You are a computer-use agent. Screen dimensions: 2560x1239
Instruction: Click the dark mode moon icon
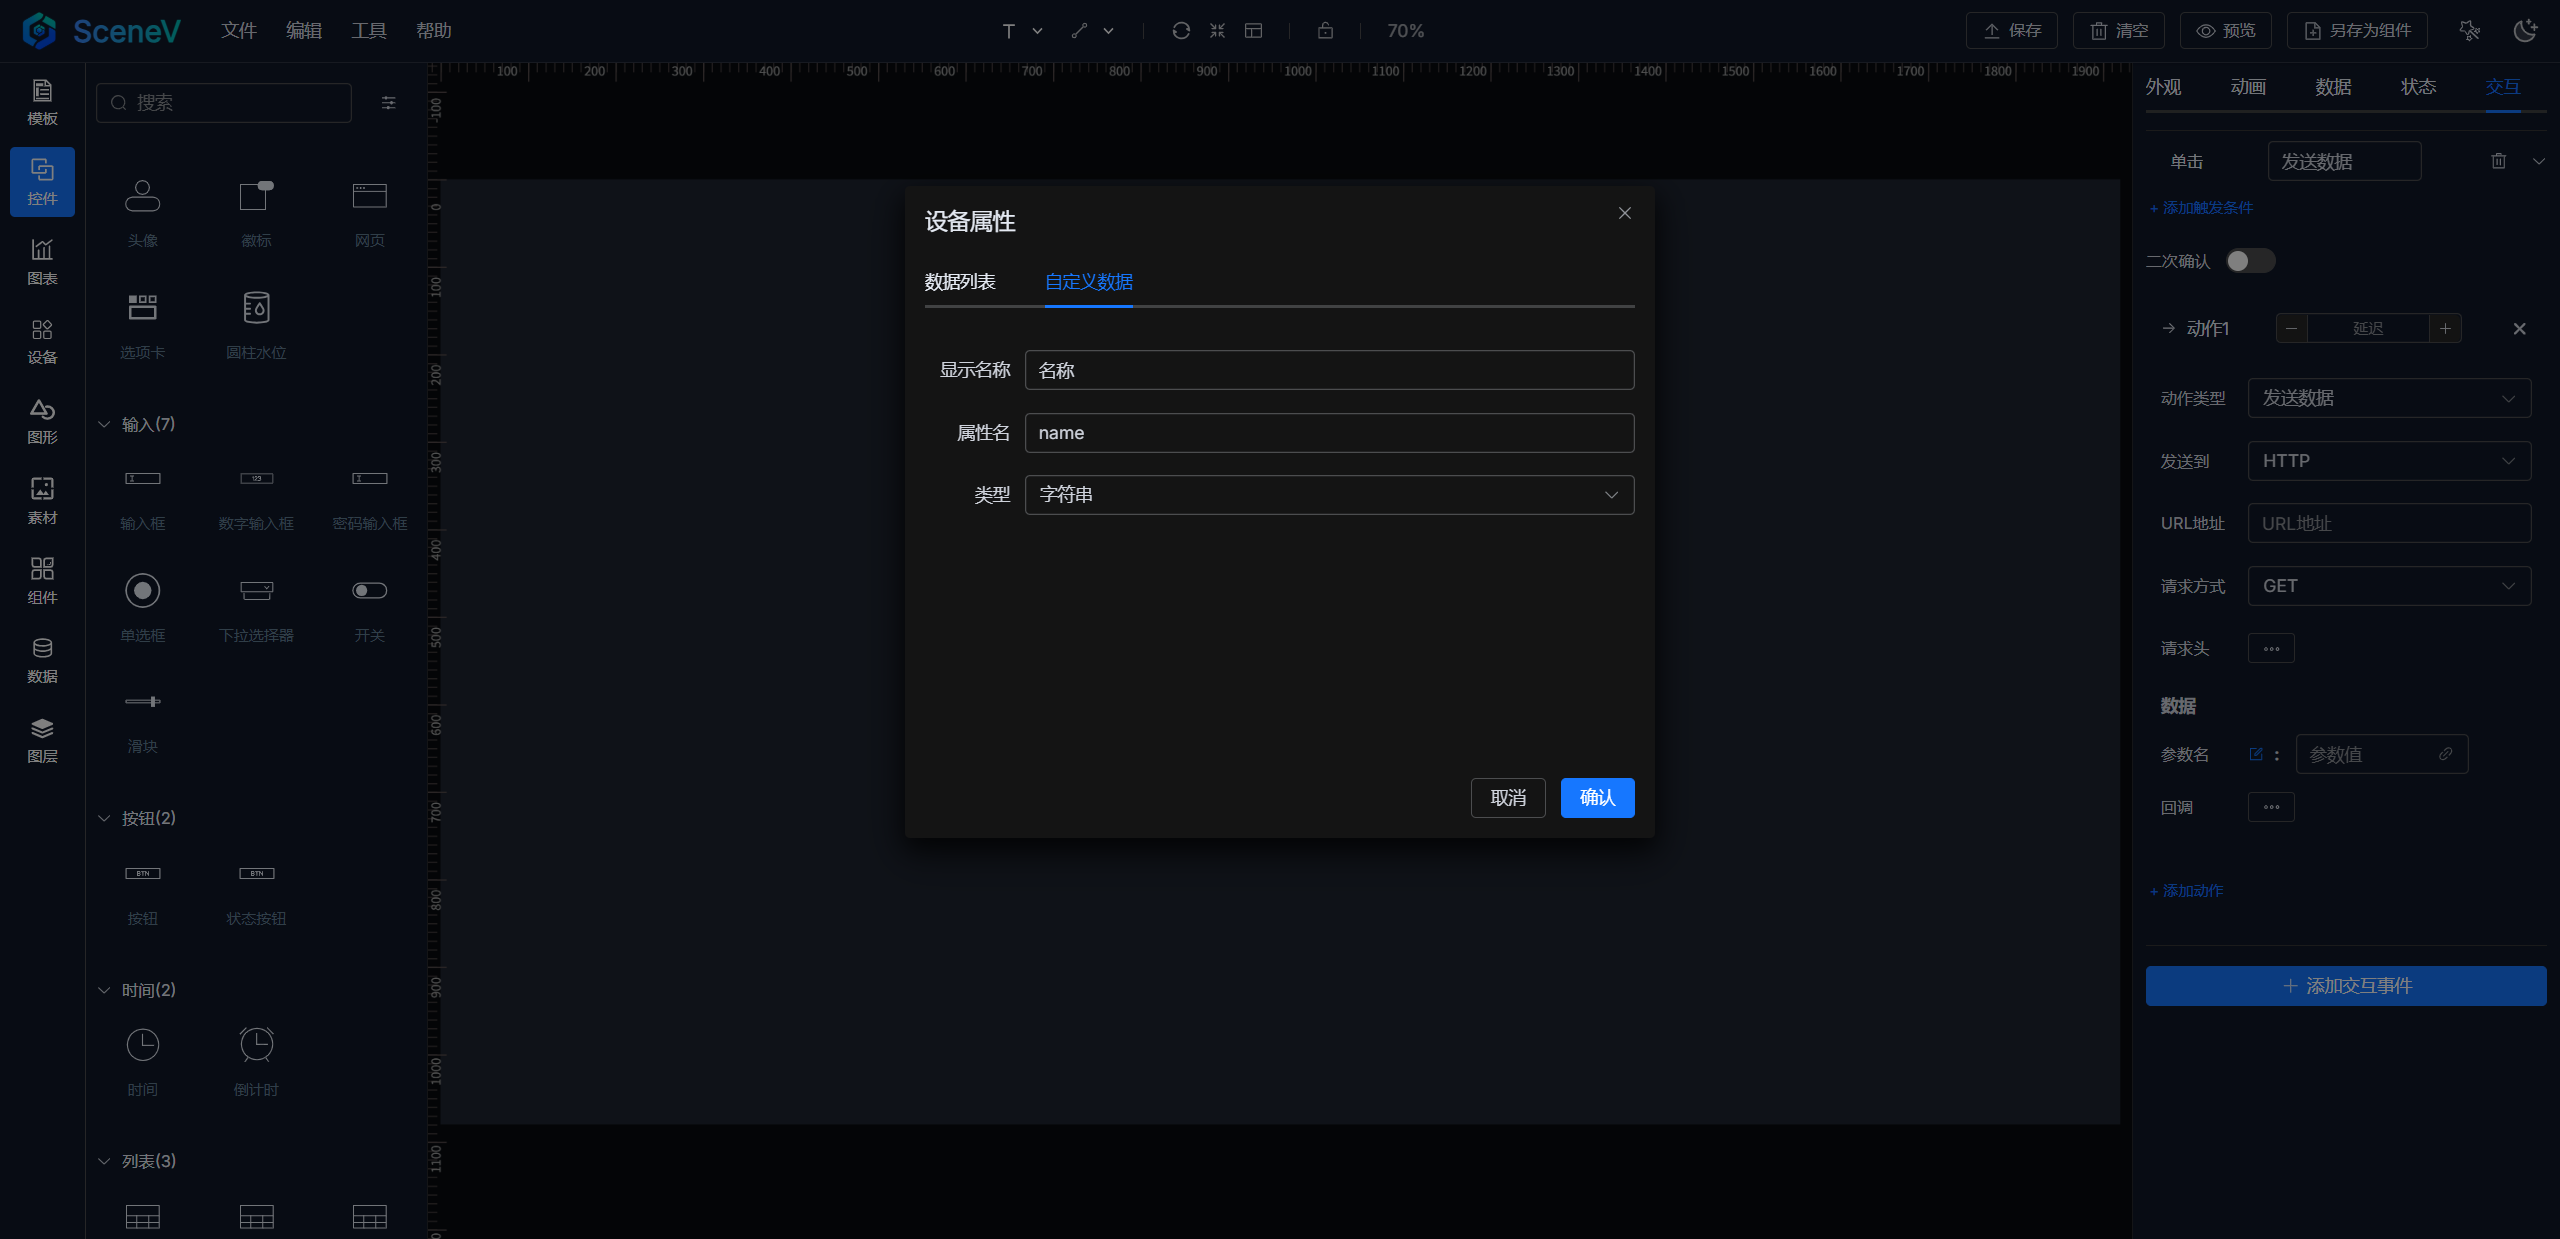pyautogui.click(x=2525, y=31)
